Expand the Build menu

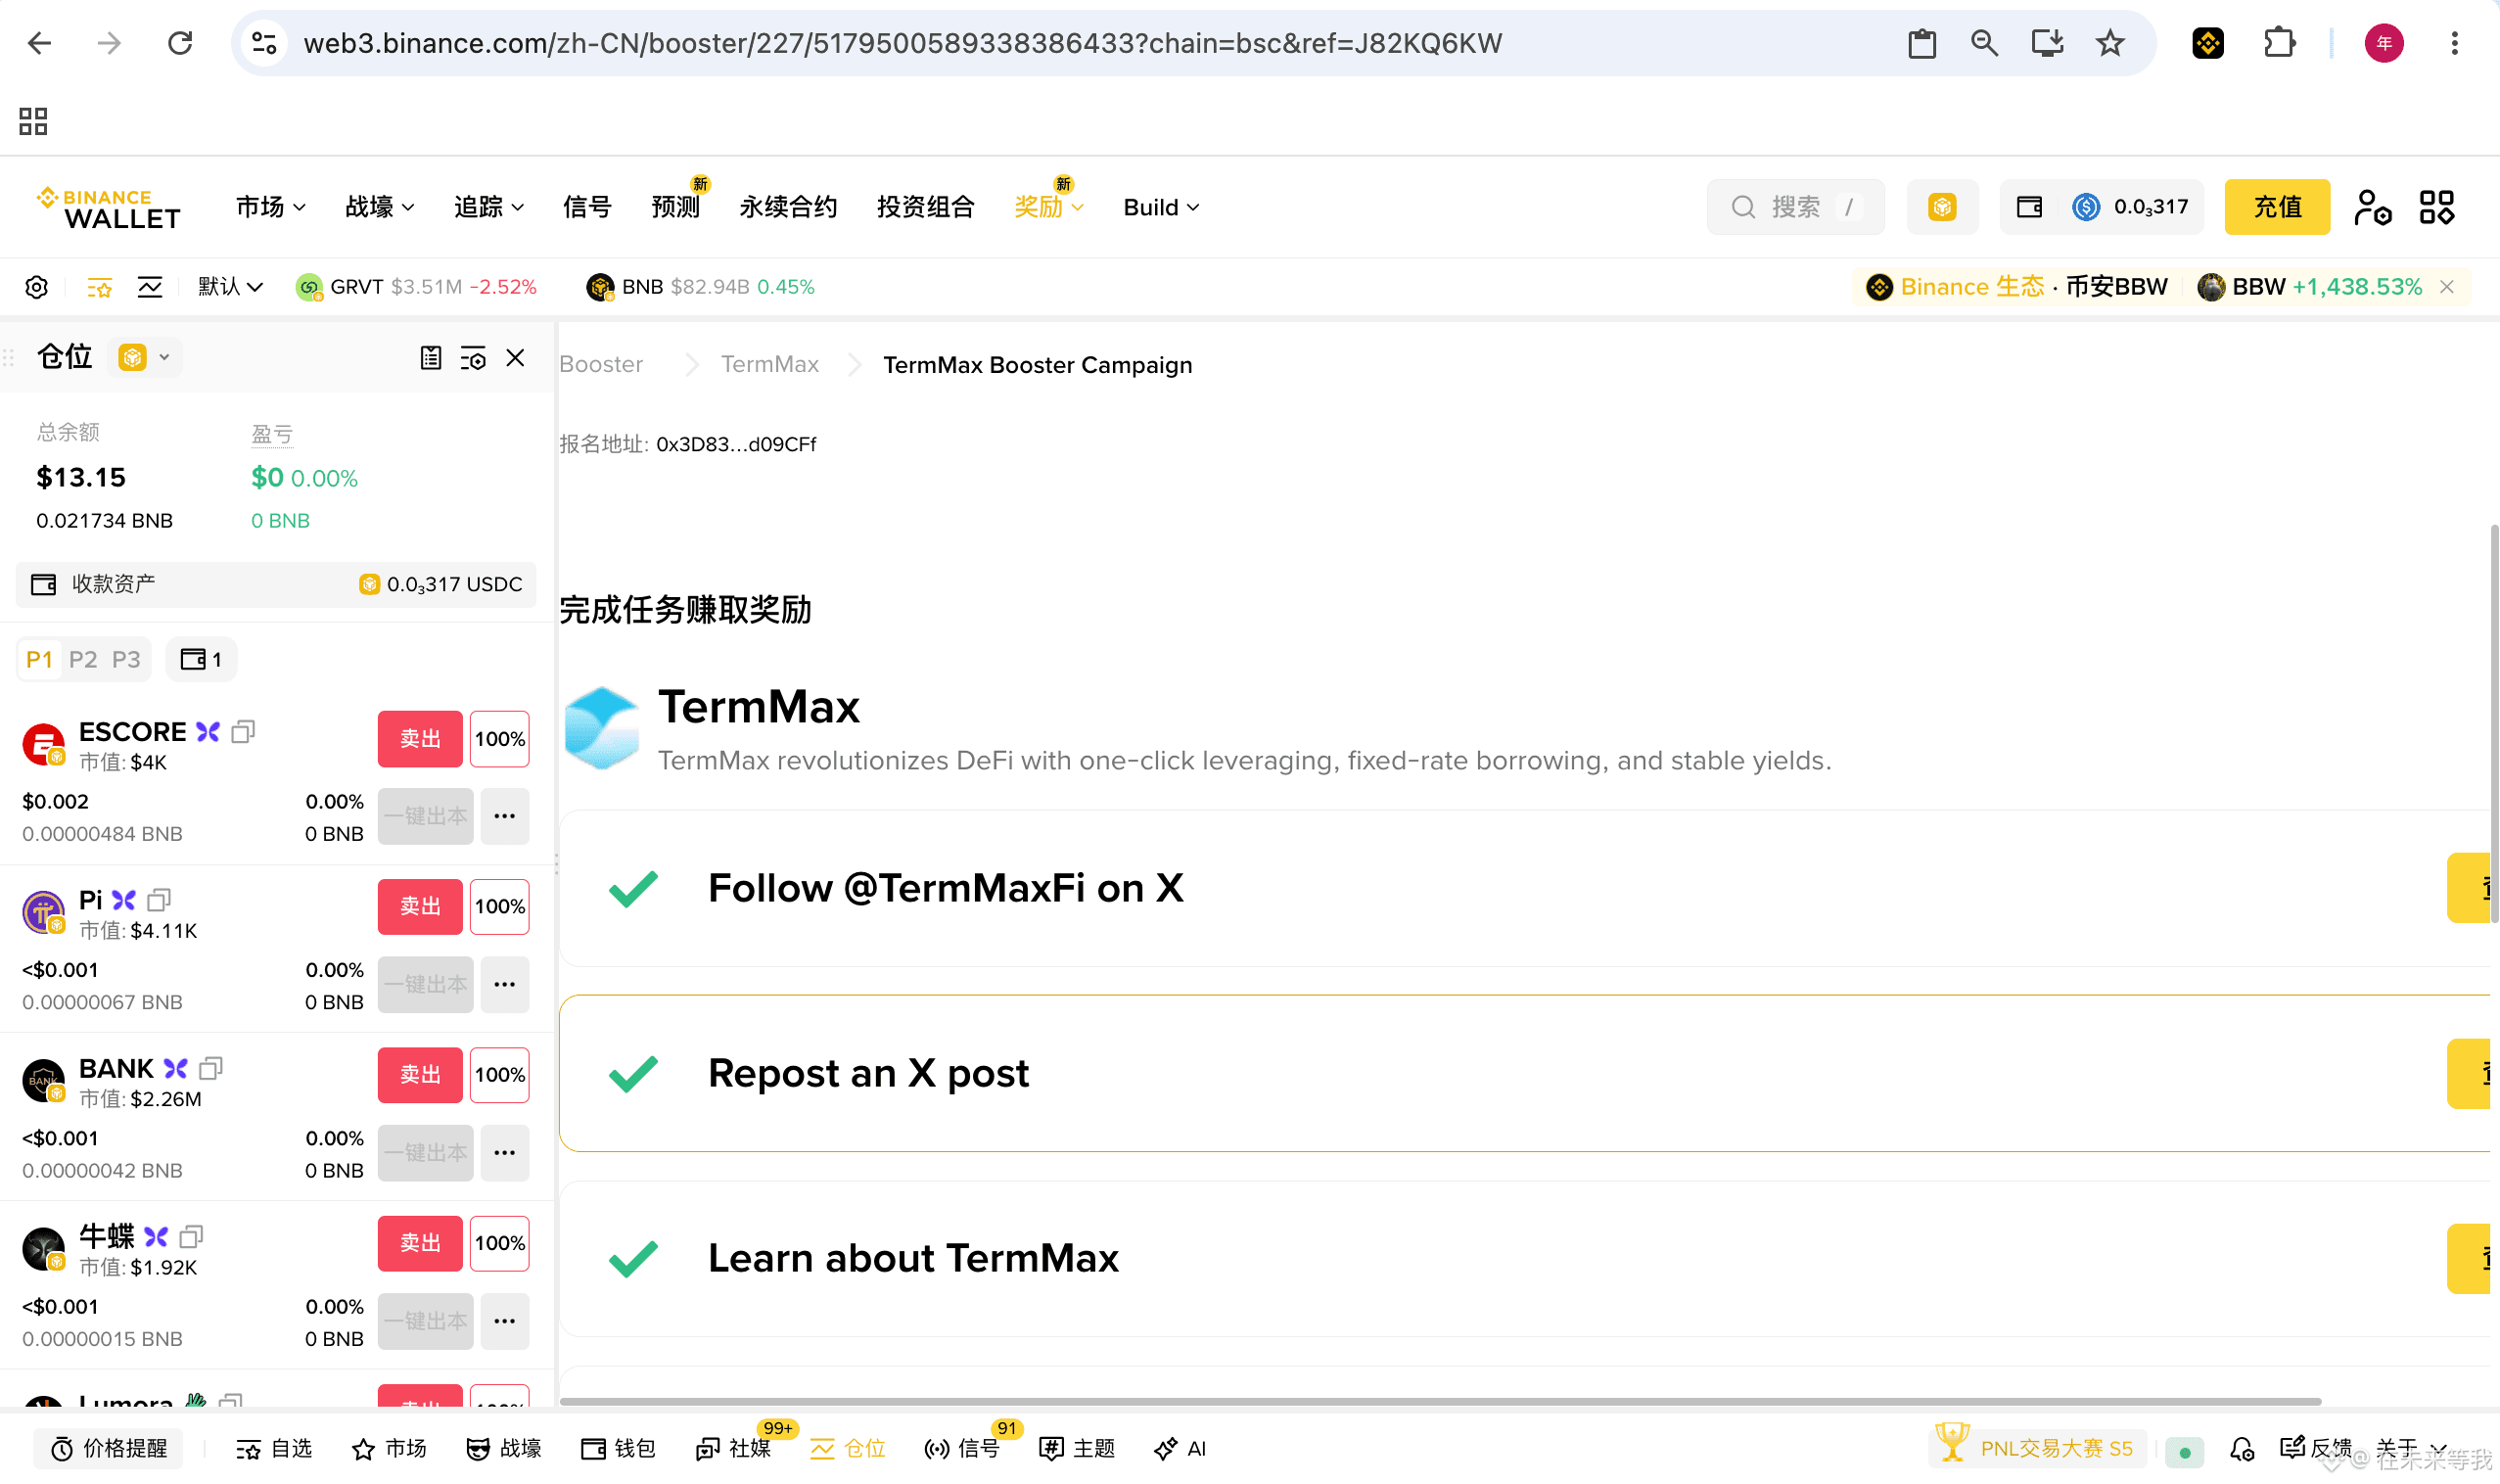(1161, 207)
